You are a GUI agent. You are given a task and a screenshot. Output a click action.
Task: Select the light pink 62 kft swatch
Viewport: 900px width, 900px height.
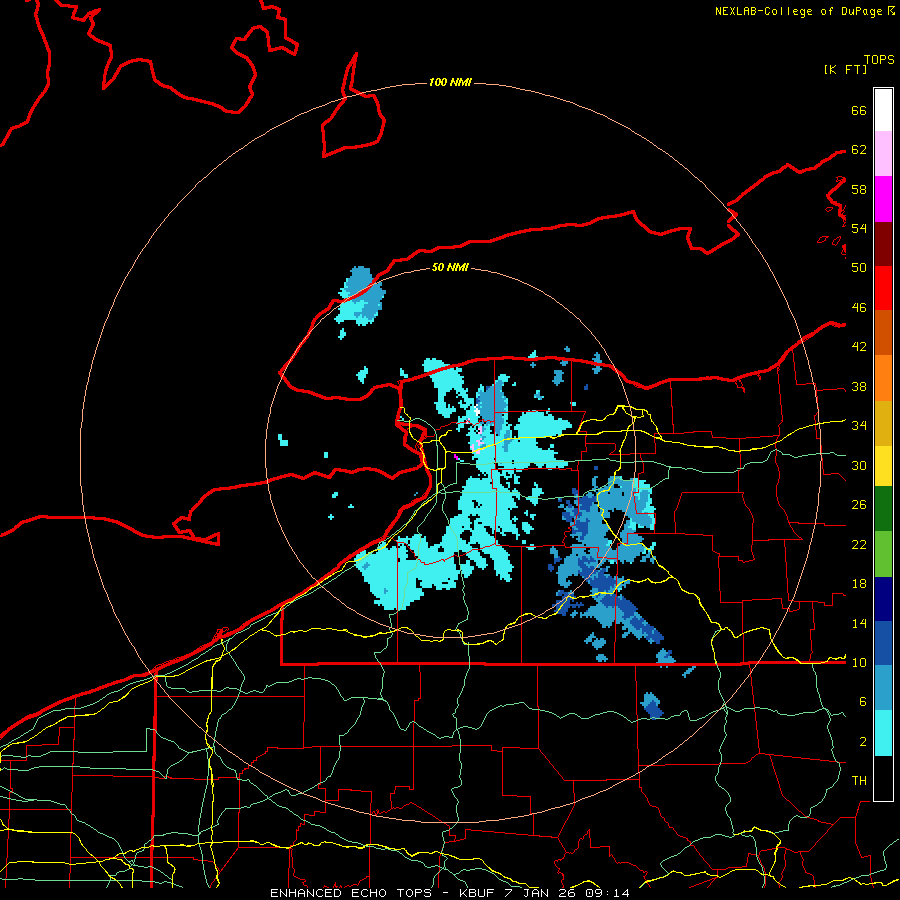click(883, 153)
